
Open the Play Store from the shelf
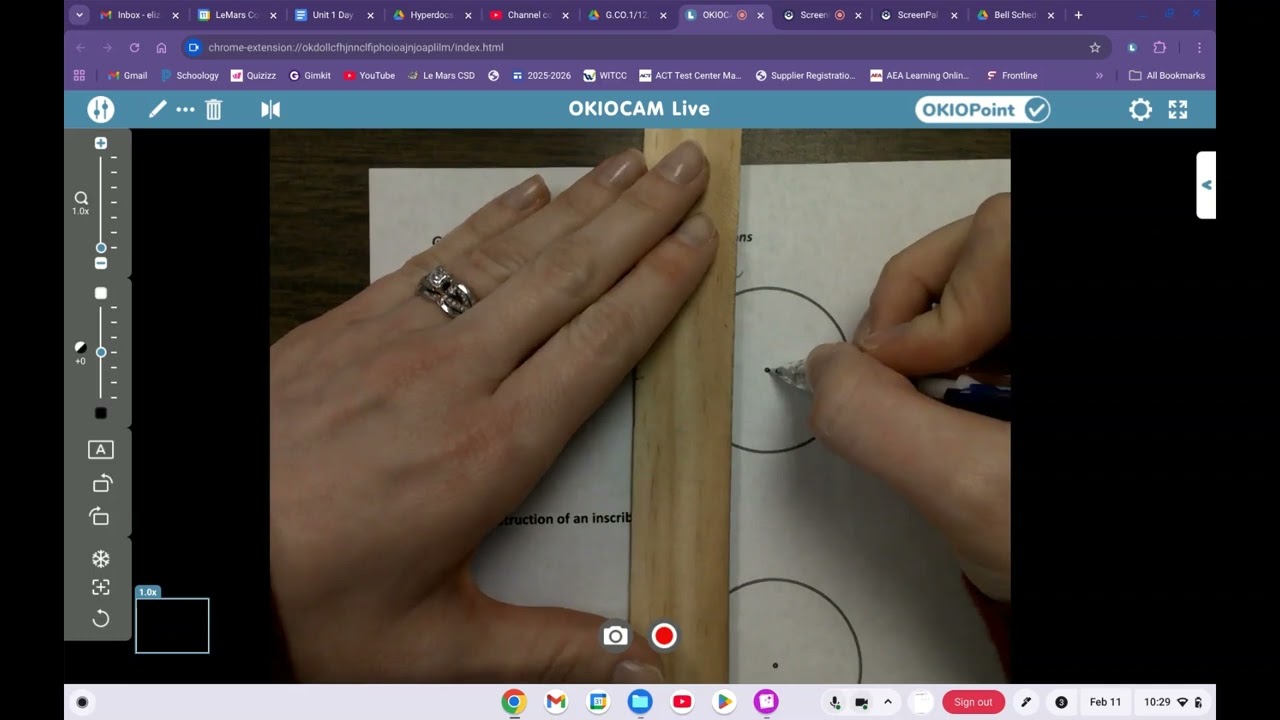click(724, 702)
